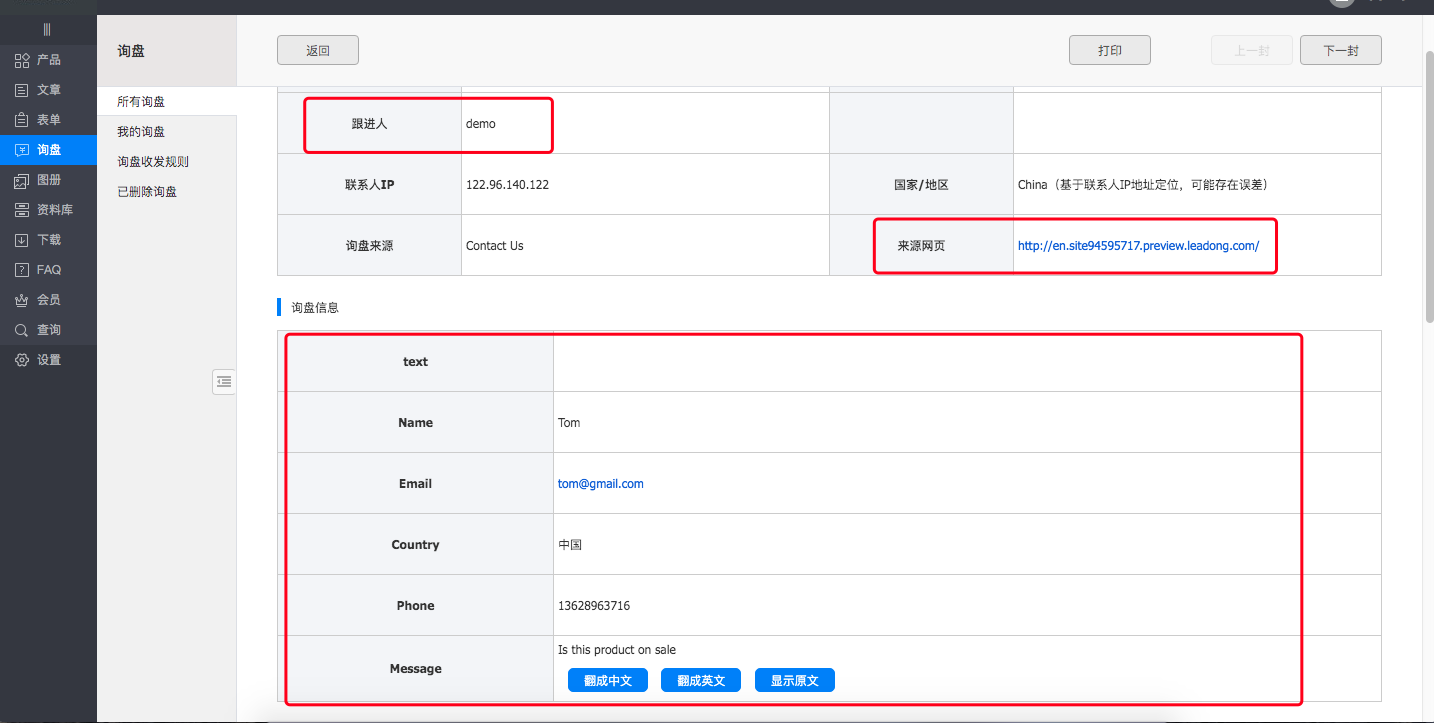Click the 翻成中文 translate button
The width and height of the screenshot is (1434, 723).
point(608,680)
